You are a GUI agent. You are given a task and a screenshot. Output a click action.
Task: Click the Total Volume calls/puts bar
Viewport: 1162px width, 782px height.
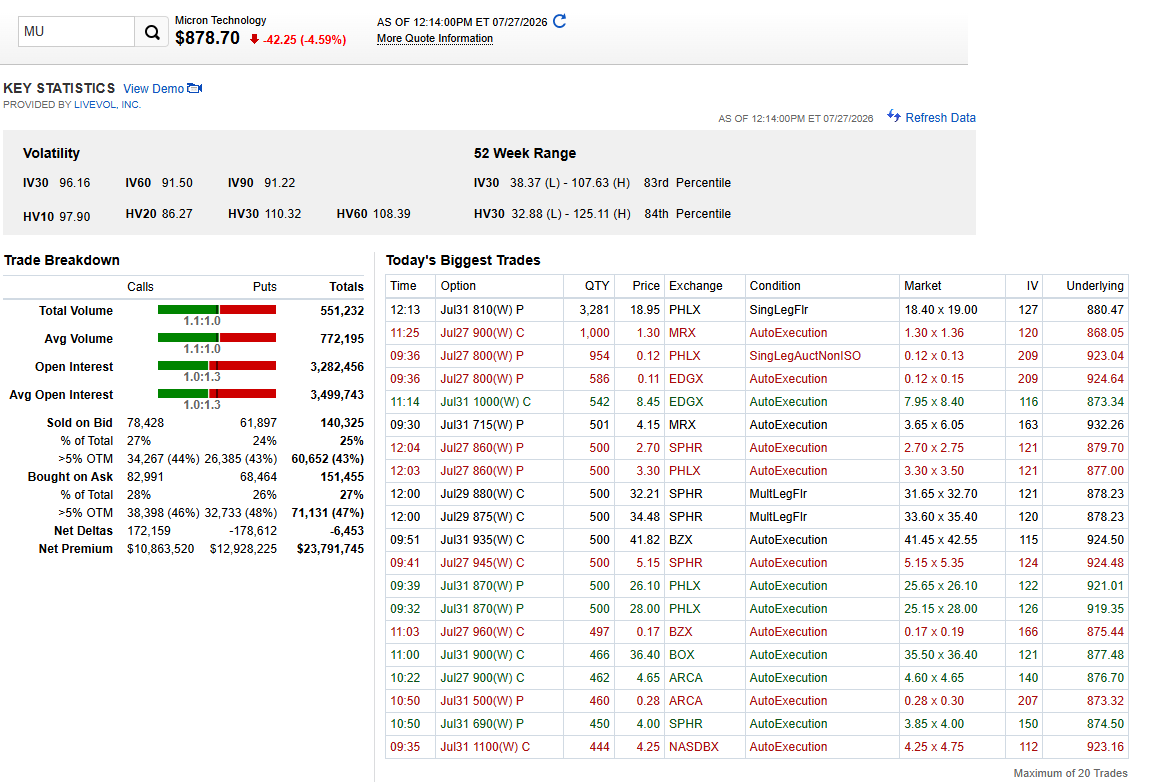217,309
